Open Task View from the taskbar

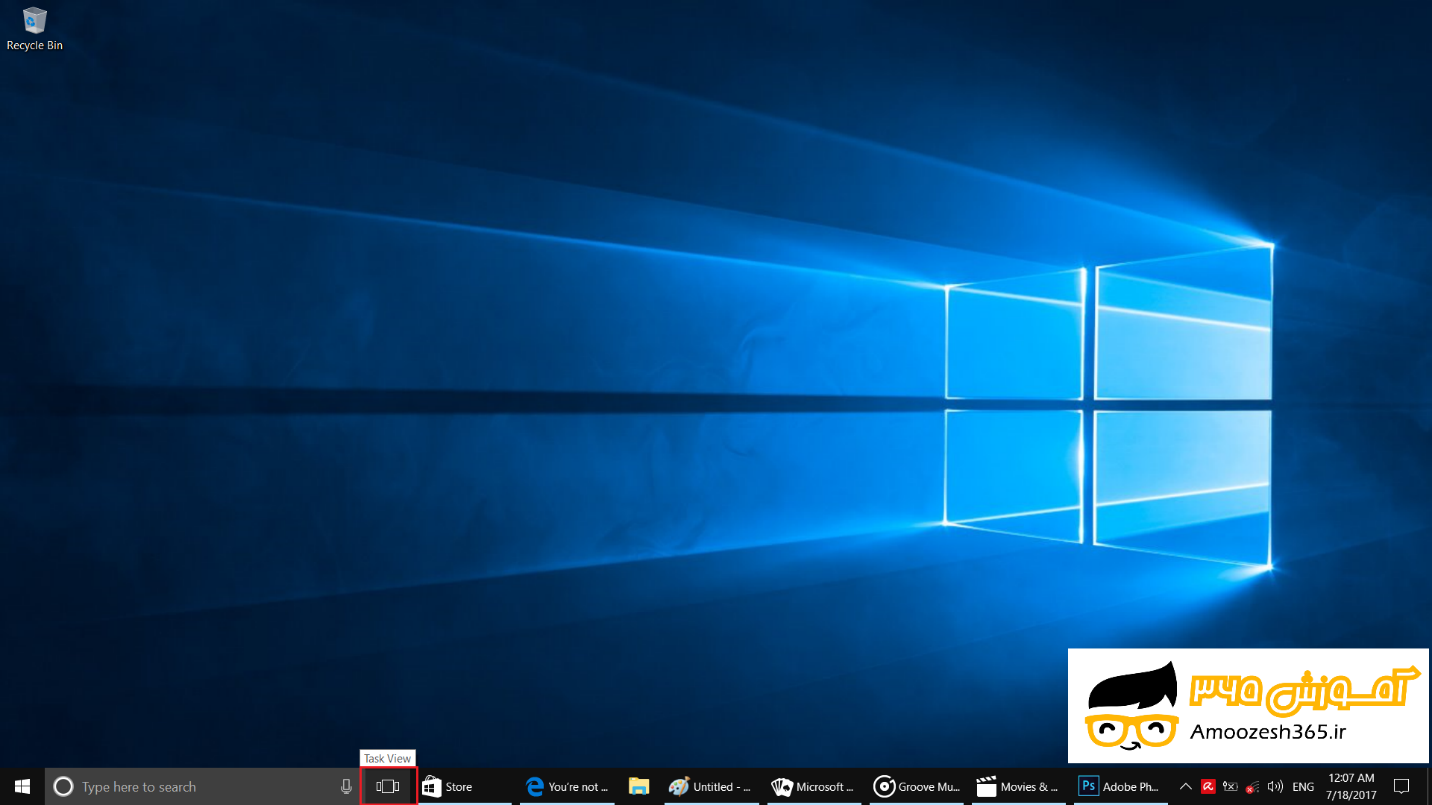[388, 787]
